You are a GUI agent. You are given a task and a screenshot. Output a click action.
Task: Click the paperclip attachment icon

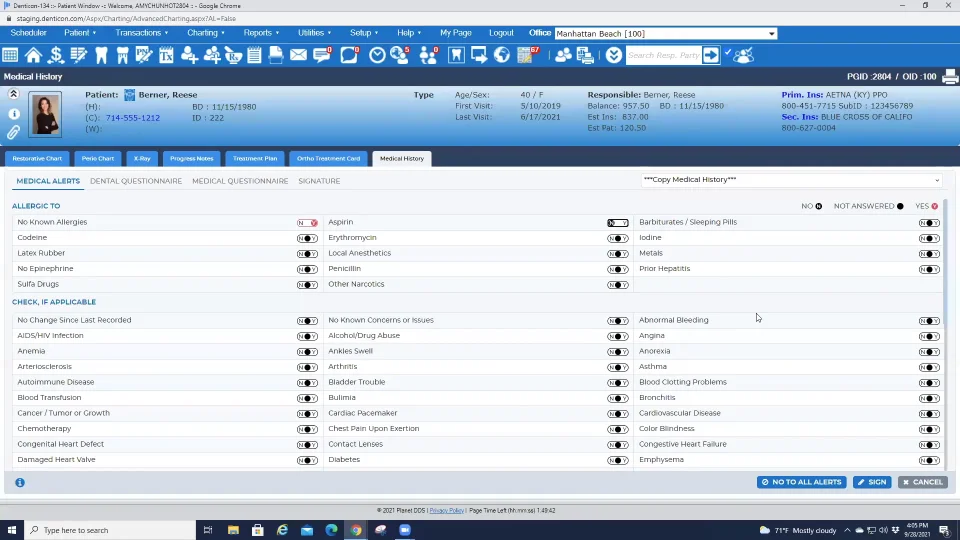pos(13,132)
